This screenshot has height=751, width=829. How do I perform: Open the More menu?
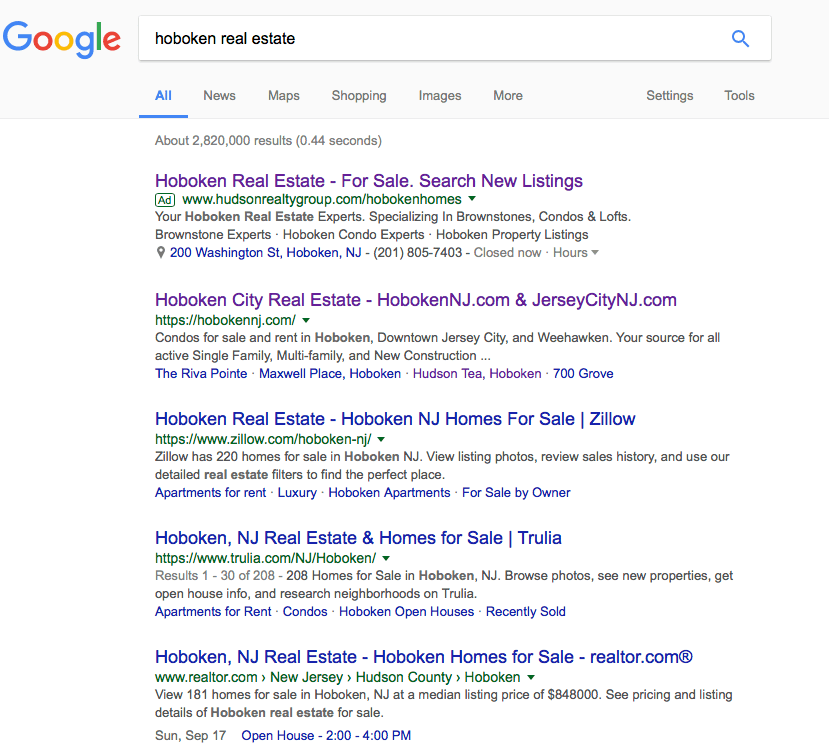click(508, 96)
